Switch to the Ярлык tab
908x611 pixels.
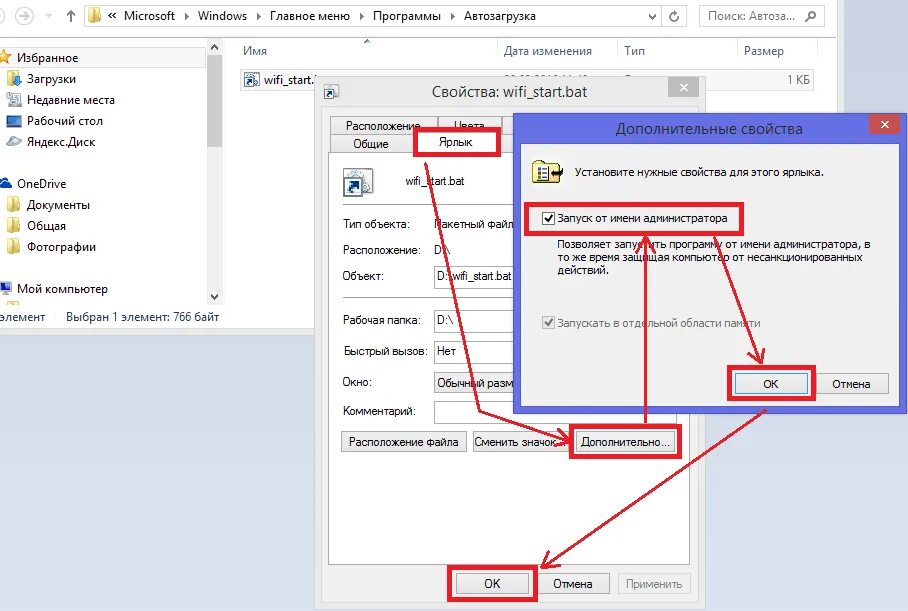[456, 142]
